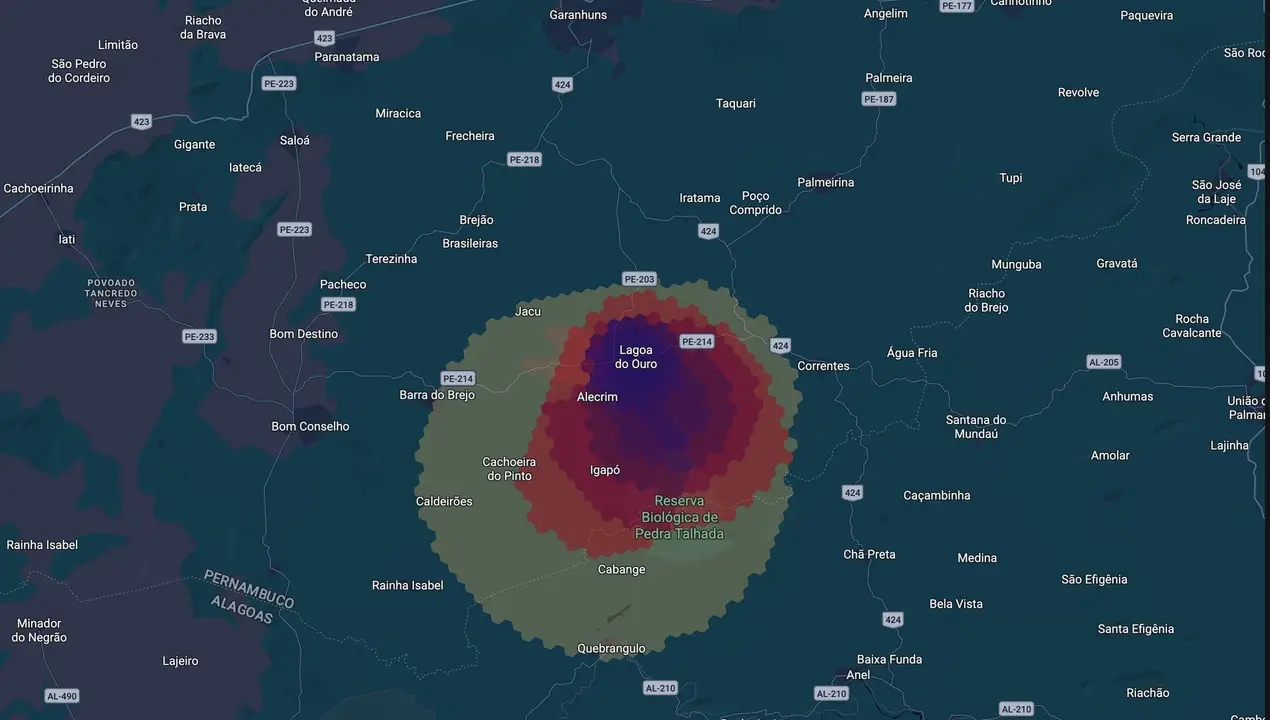Viewport: 1270px width, 720px height.
Task: Select the Serra Grande label
Action: pyautogui.click(x=1206, y=138)
